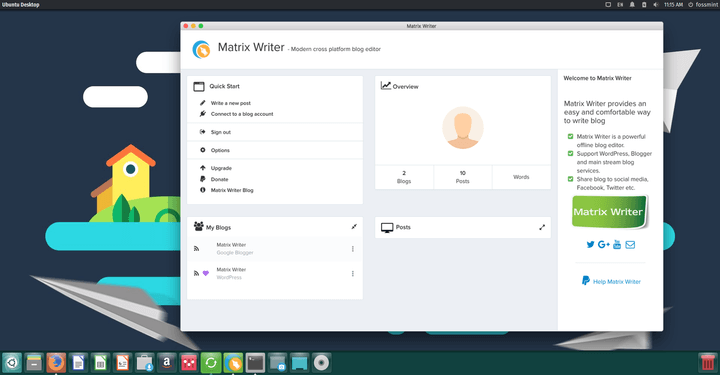Viewport: 720px width, 375px height.
Task: Collapse the My Blogs panel
Action: point(354,227)
